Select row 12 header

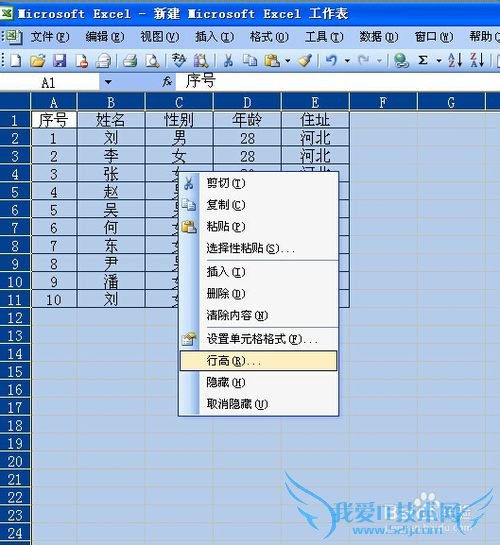[15, 318]
